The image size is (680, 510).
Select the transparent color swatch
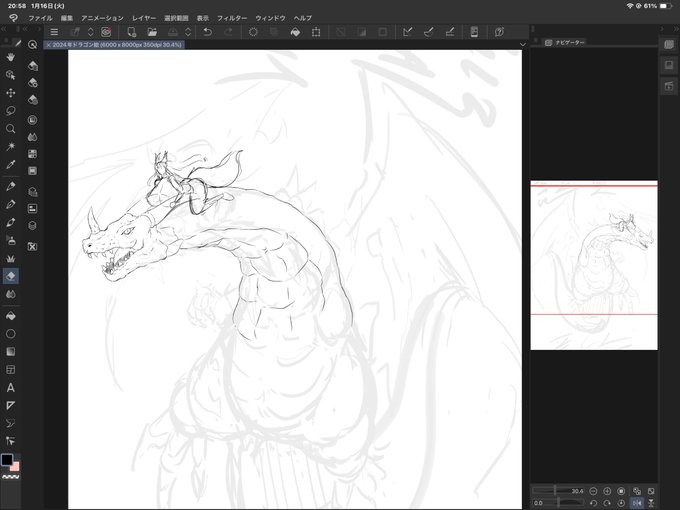(11, 477)
